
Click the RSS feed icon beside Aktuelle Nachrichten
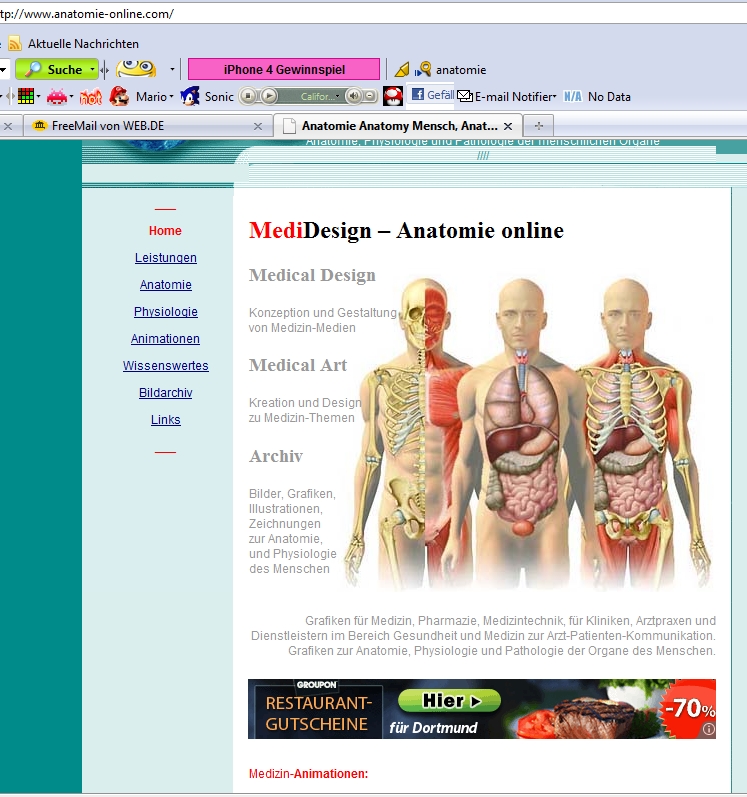coord(14,44)
